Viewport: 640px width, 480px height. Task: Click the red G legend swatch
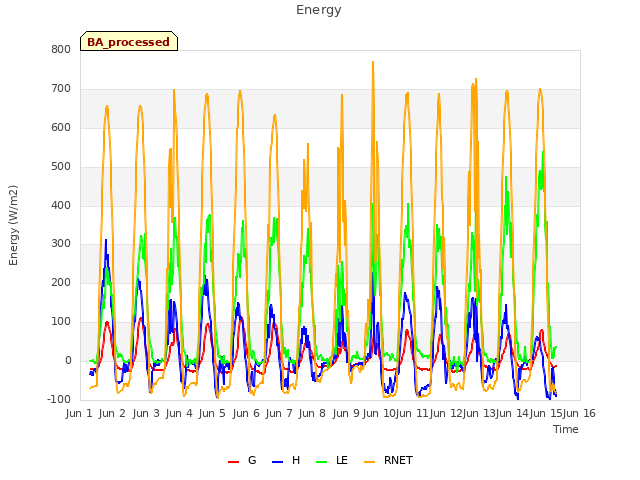(x=233, y=462)
